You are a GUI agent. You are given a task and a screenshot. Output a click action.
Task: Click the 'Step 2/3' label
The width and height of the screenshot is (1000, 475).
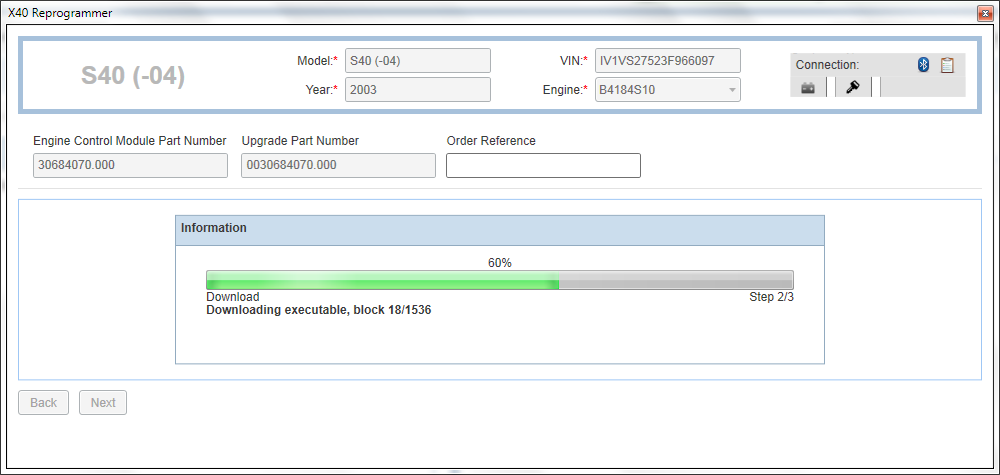pos(771,297)
